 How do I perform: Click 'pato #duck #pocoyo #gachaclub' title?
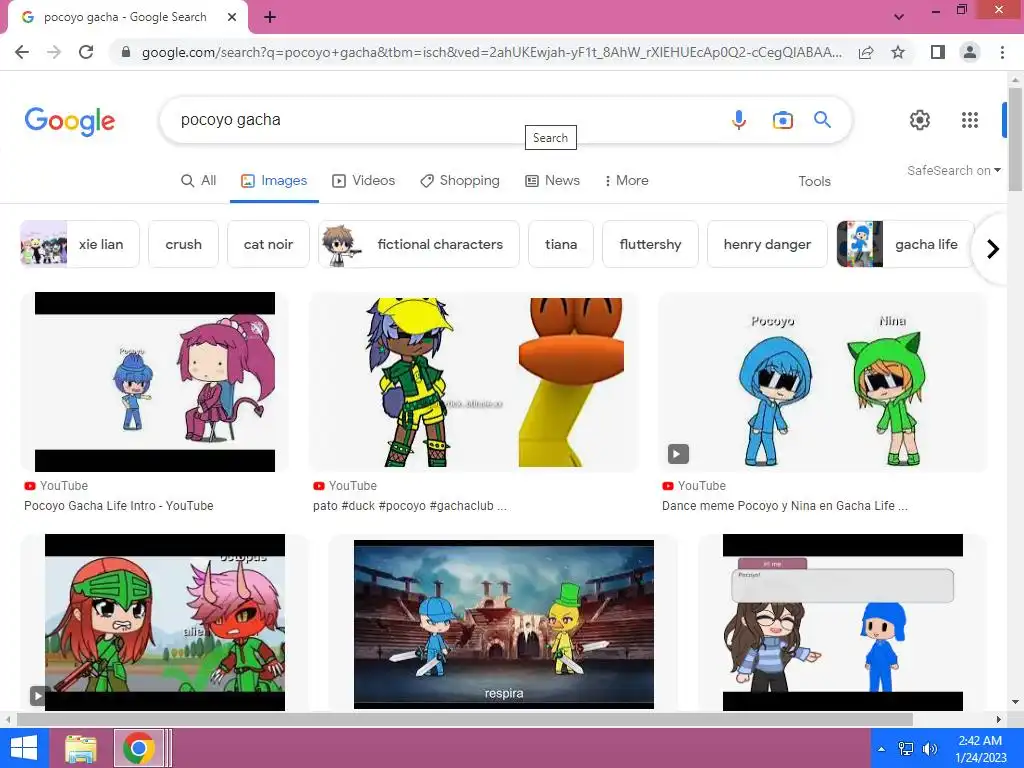pos(409,505)
